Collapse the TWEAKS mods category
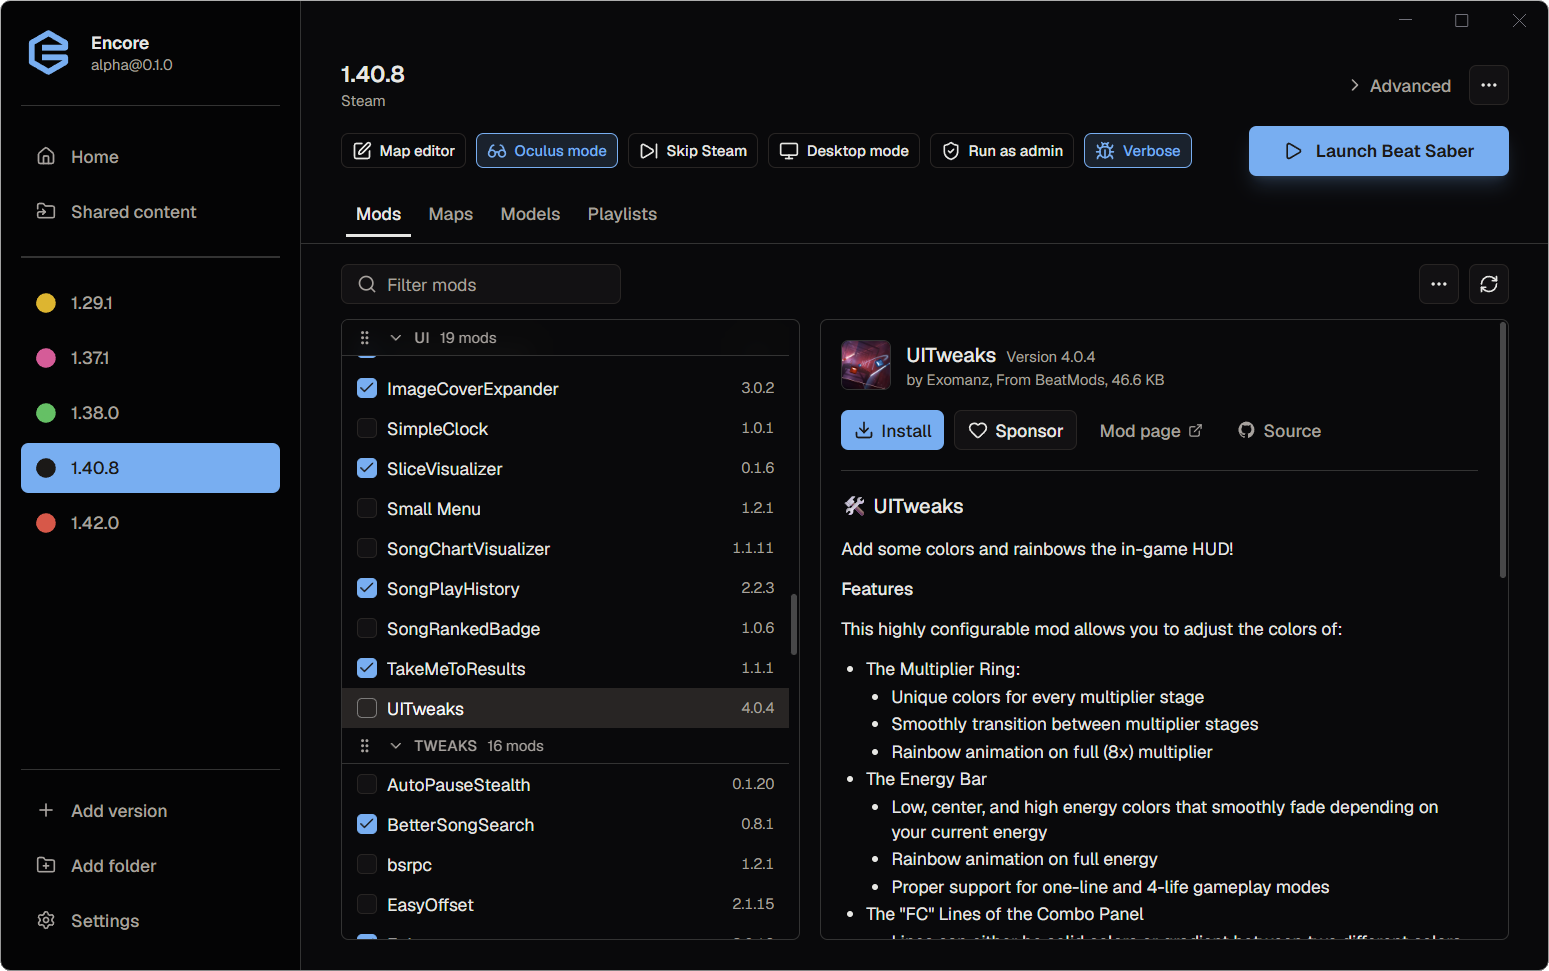1549x971 pixels. pos(396,746)
